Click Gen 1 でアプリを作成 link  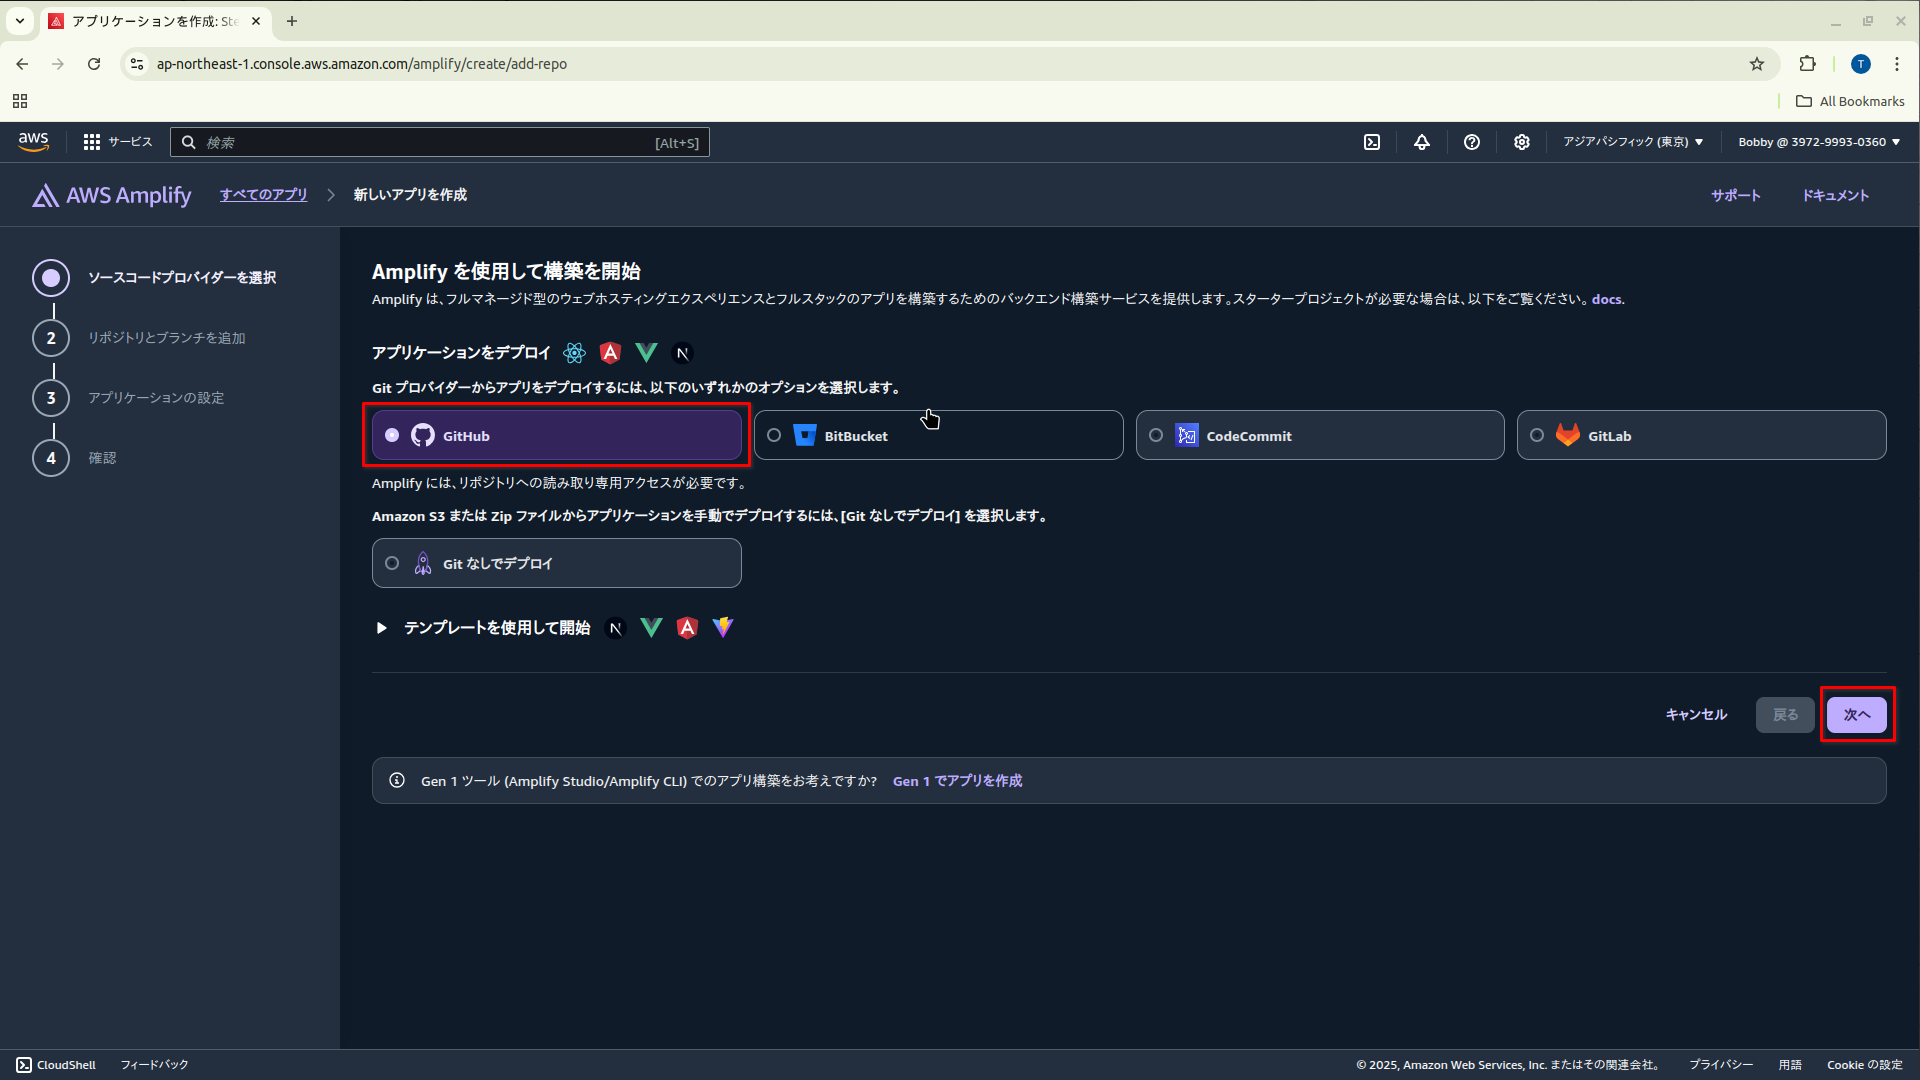(957, 781)
